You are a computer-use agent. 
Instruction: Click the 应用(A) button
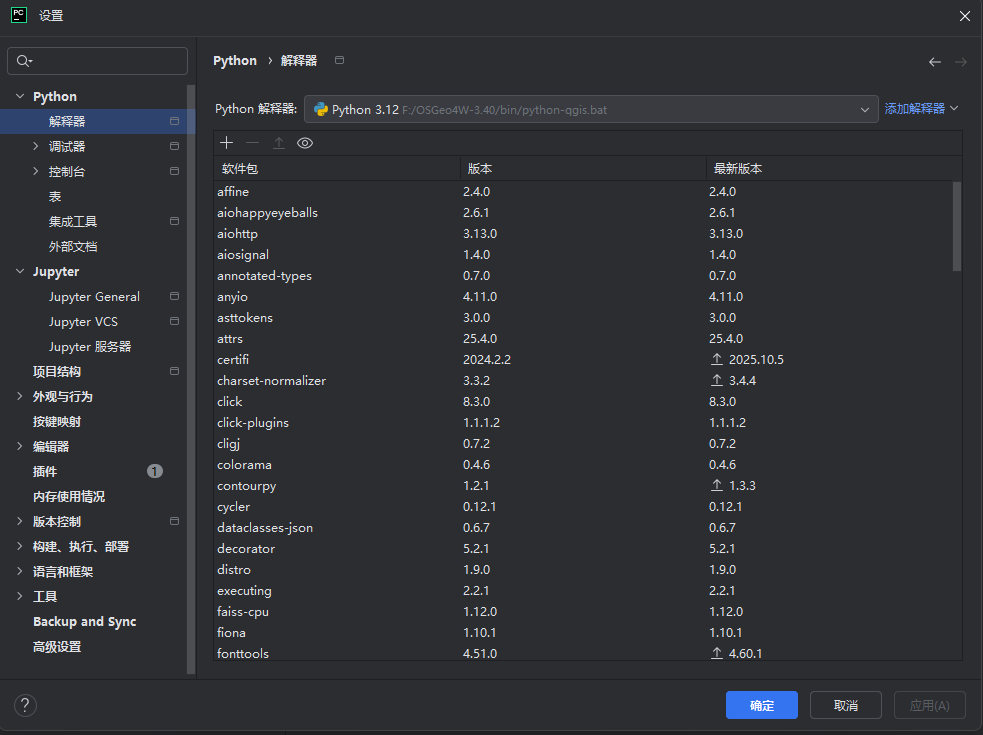click(930, 706)
